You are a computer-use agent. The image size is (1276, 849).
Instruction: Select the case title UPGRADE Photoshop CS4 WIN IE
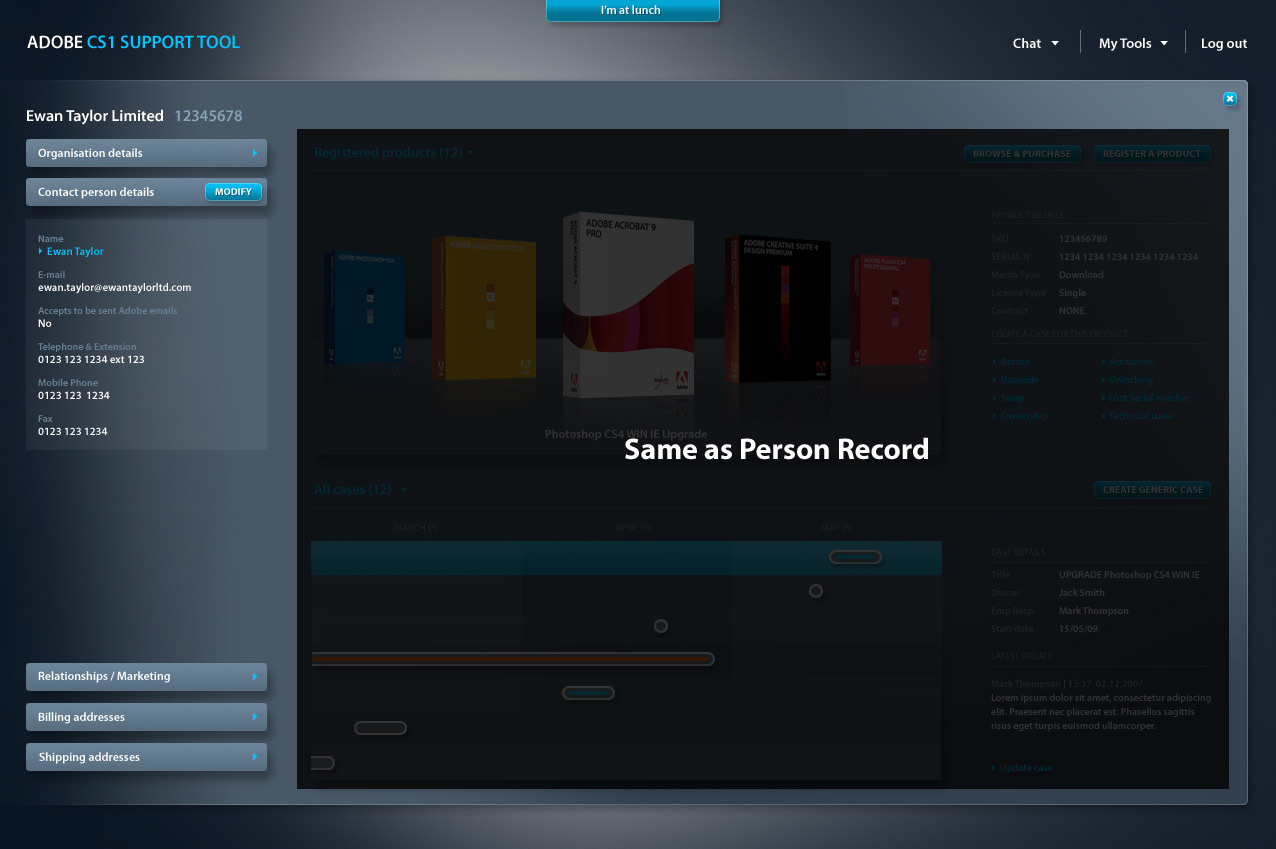tap(1129, 575)
